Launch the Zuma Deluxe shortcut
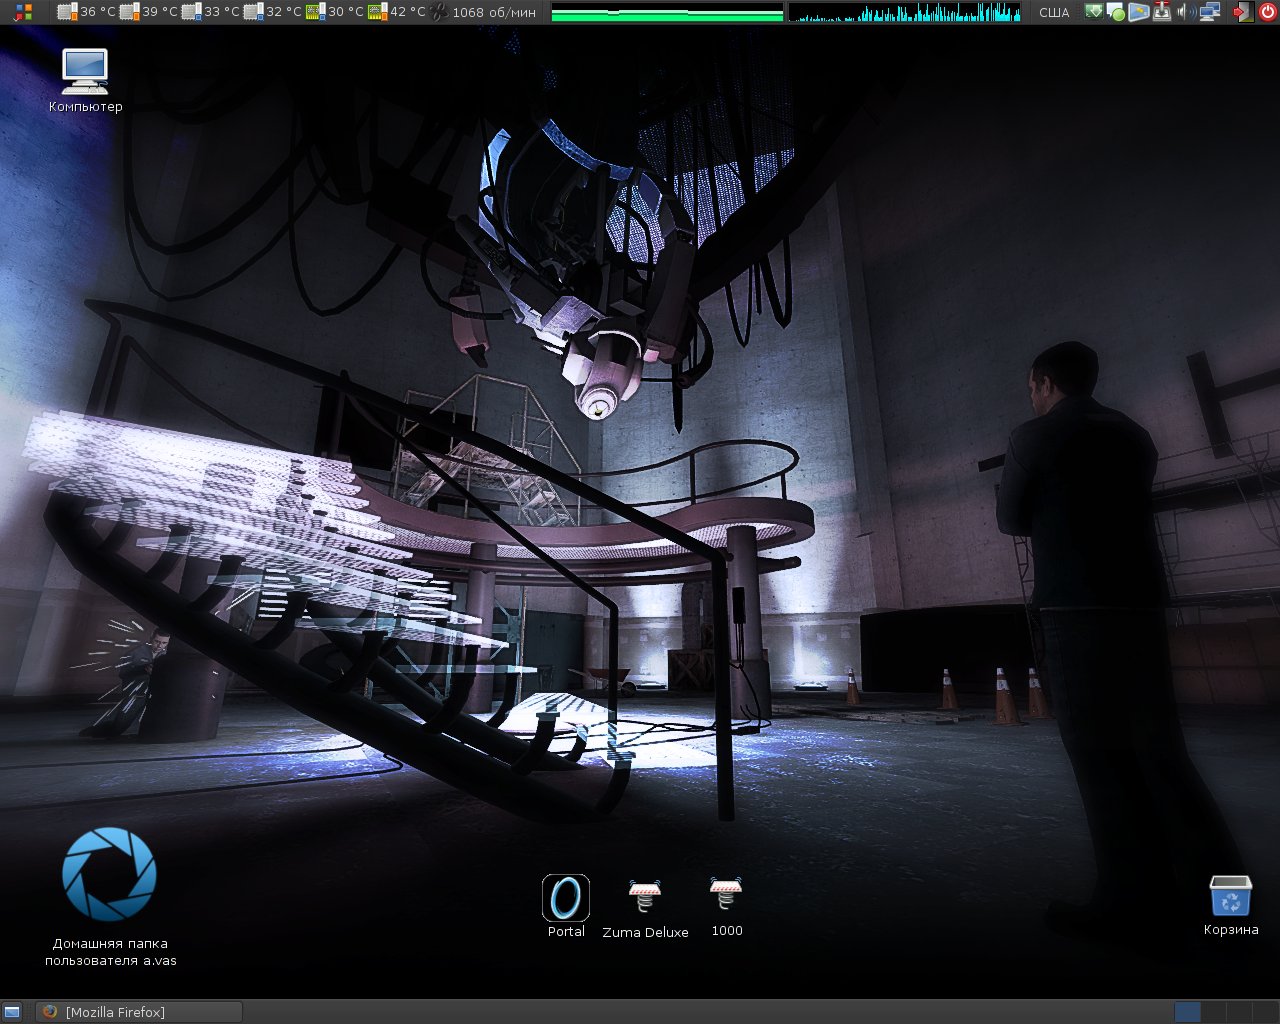 645,908
